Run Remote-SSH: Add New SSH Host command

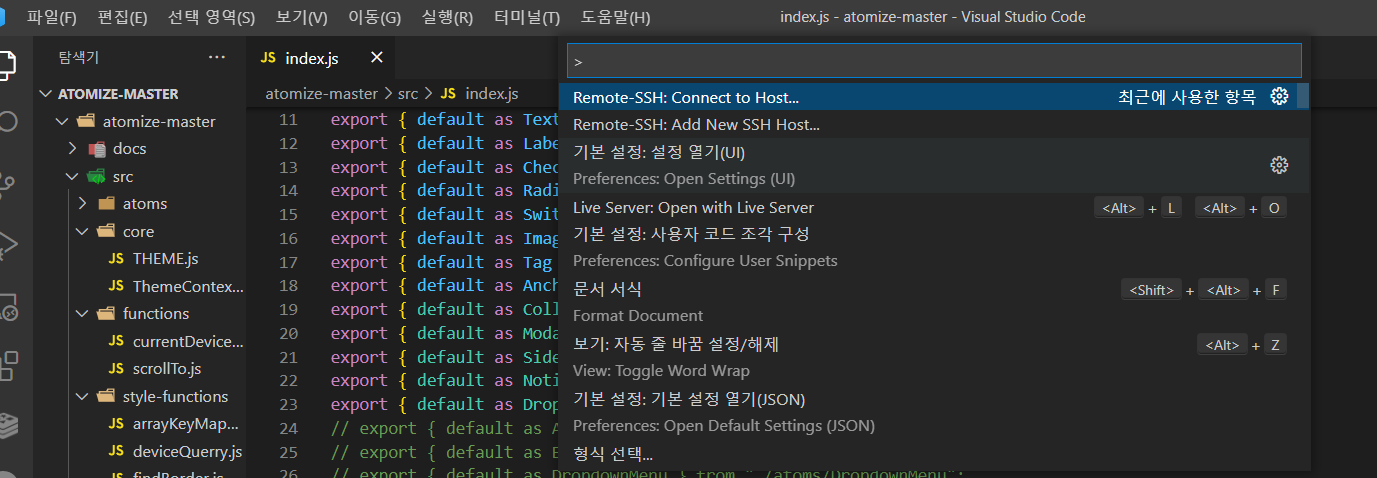[934, 125]
